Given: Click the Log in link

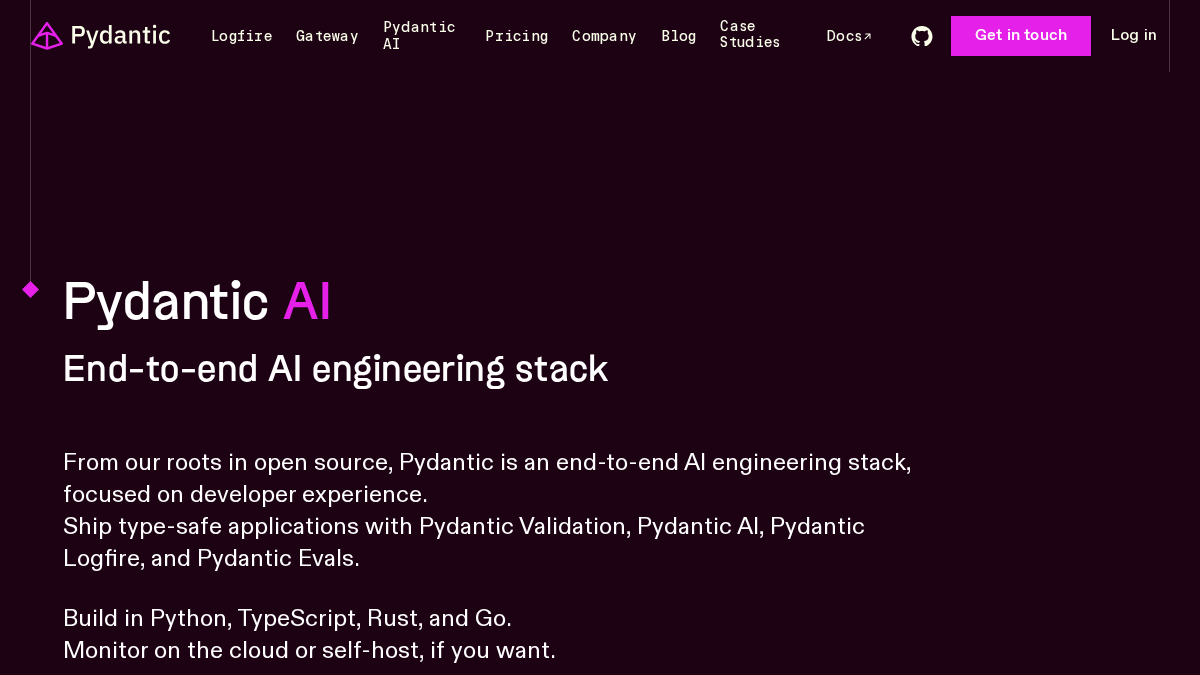Looking at the screenshot, I should click(1134, 35).
